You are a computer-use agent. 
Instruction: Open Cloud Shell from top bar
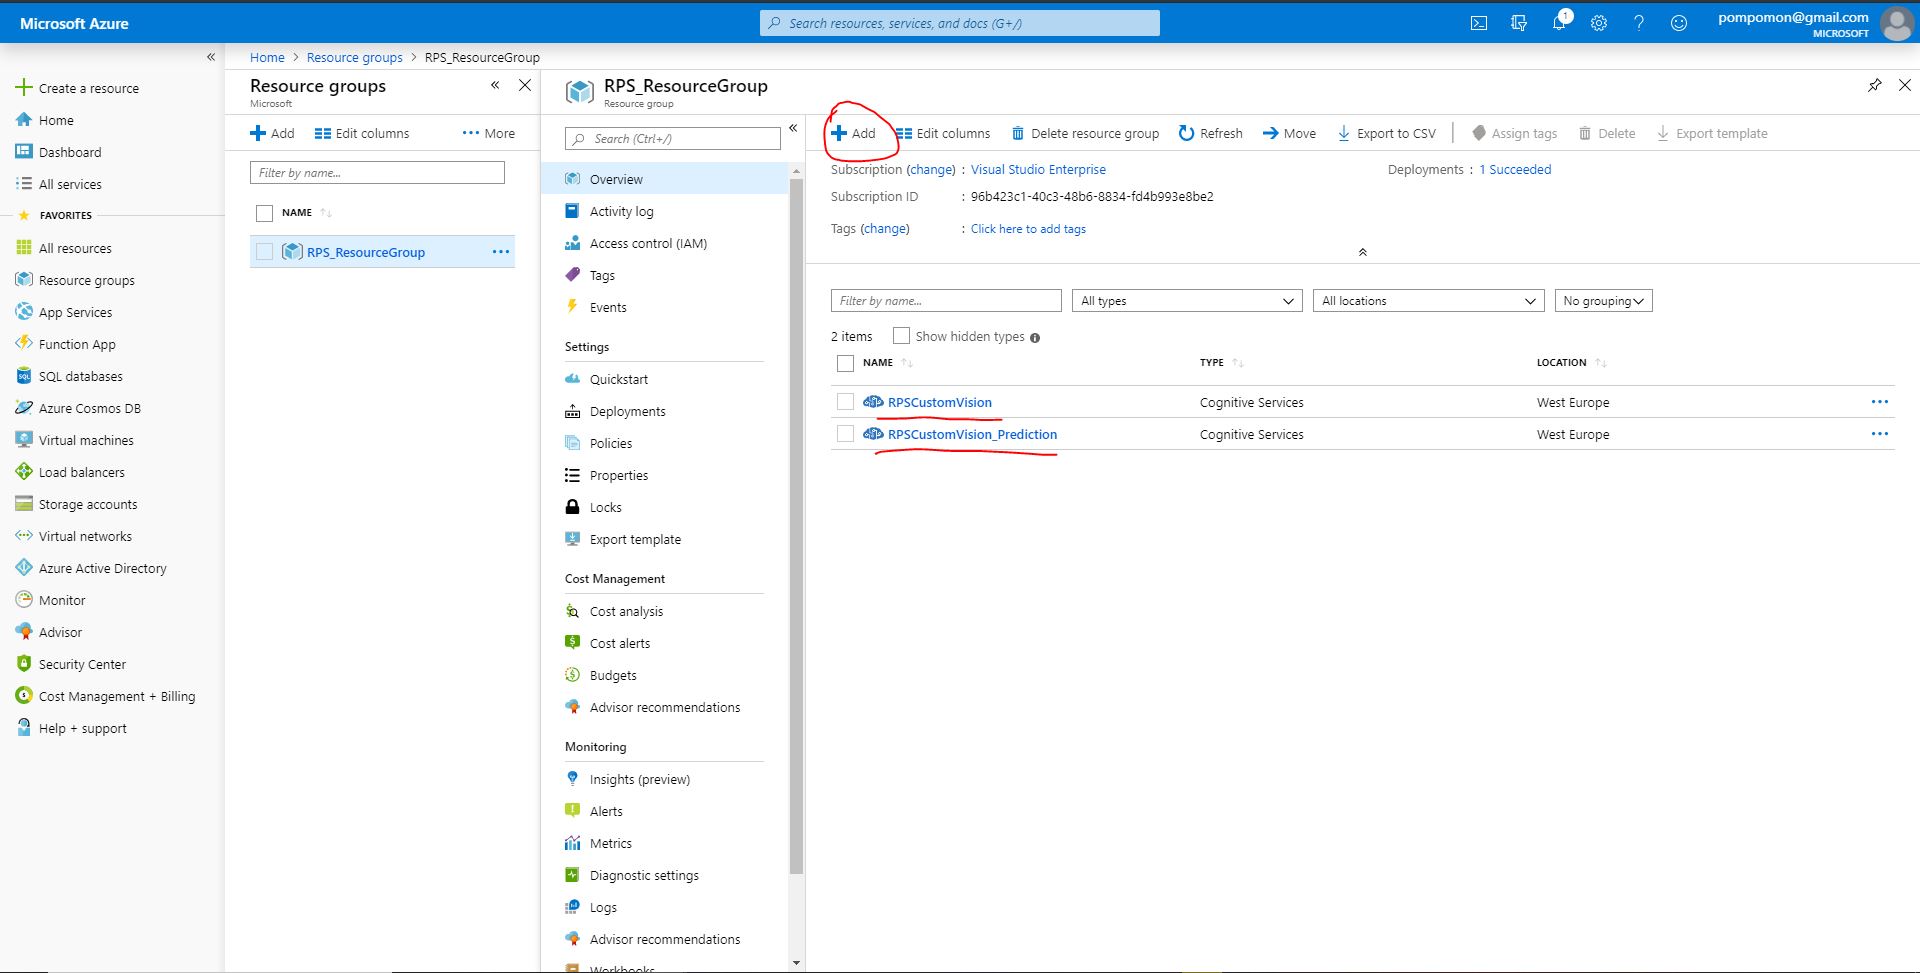1478,23
